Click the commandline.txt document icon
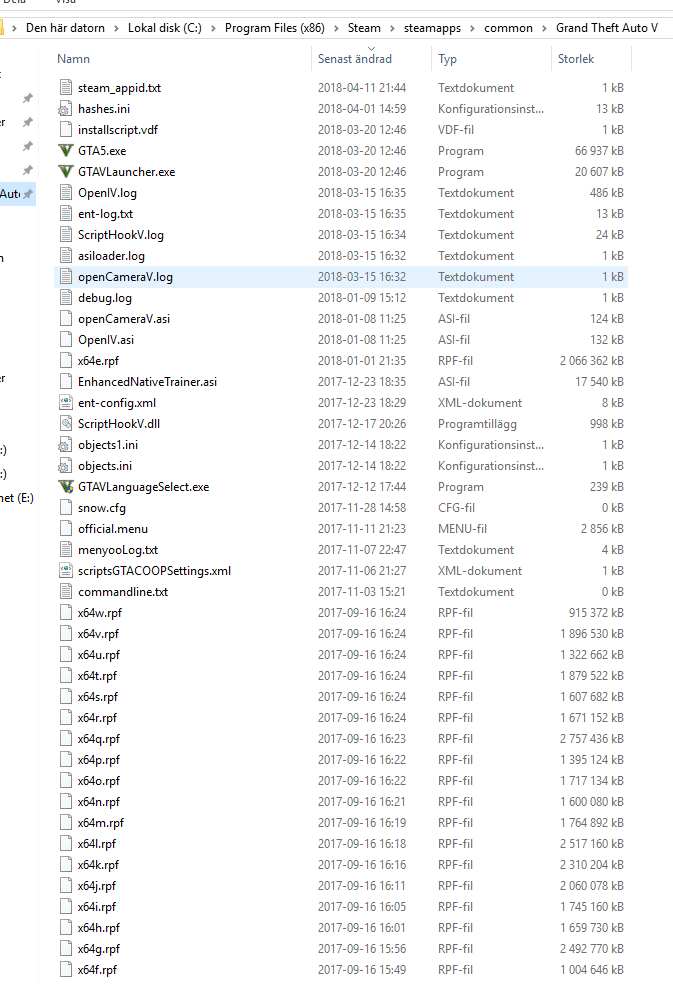673x1000 pixels. pos(65,592)
